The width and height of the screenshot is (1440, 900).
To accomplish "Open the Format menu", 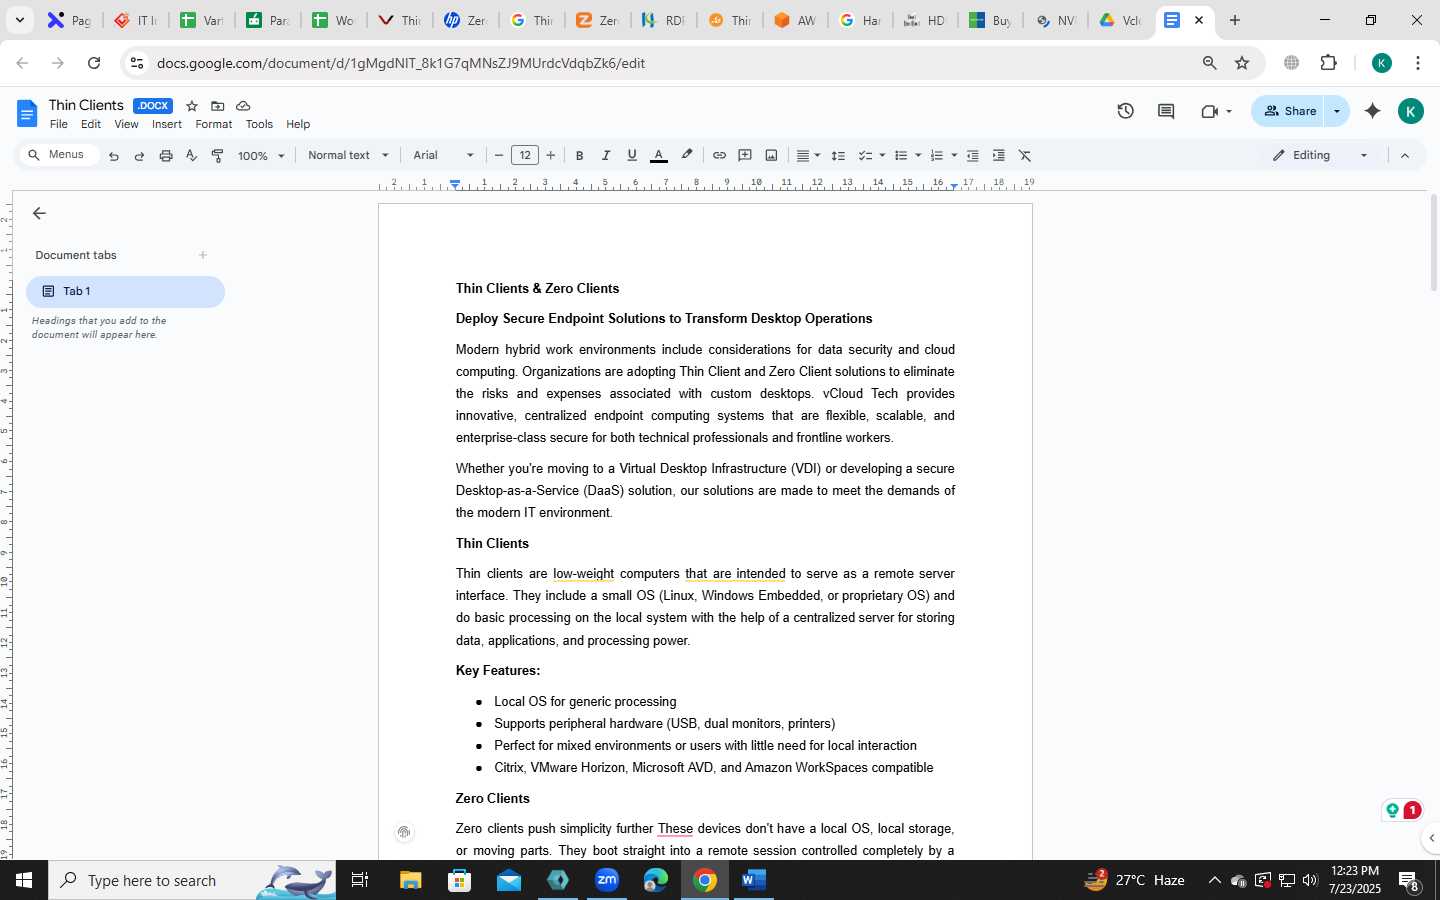I will point(214,124).
